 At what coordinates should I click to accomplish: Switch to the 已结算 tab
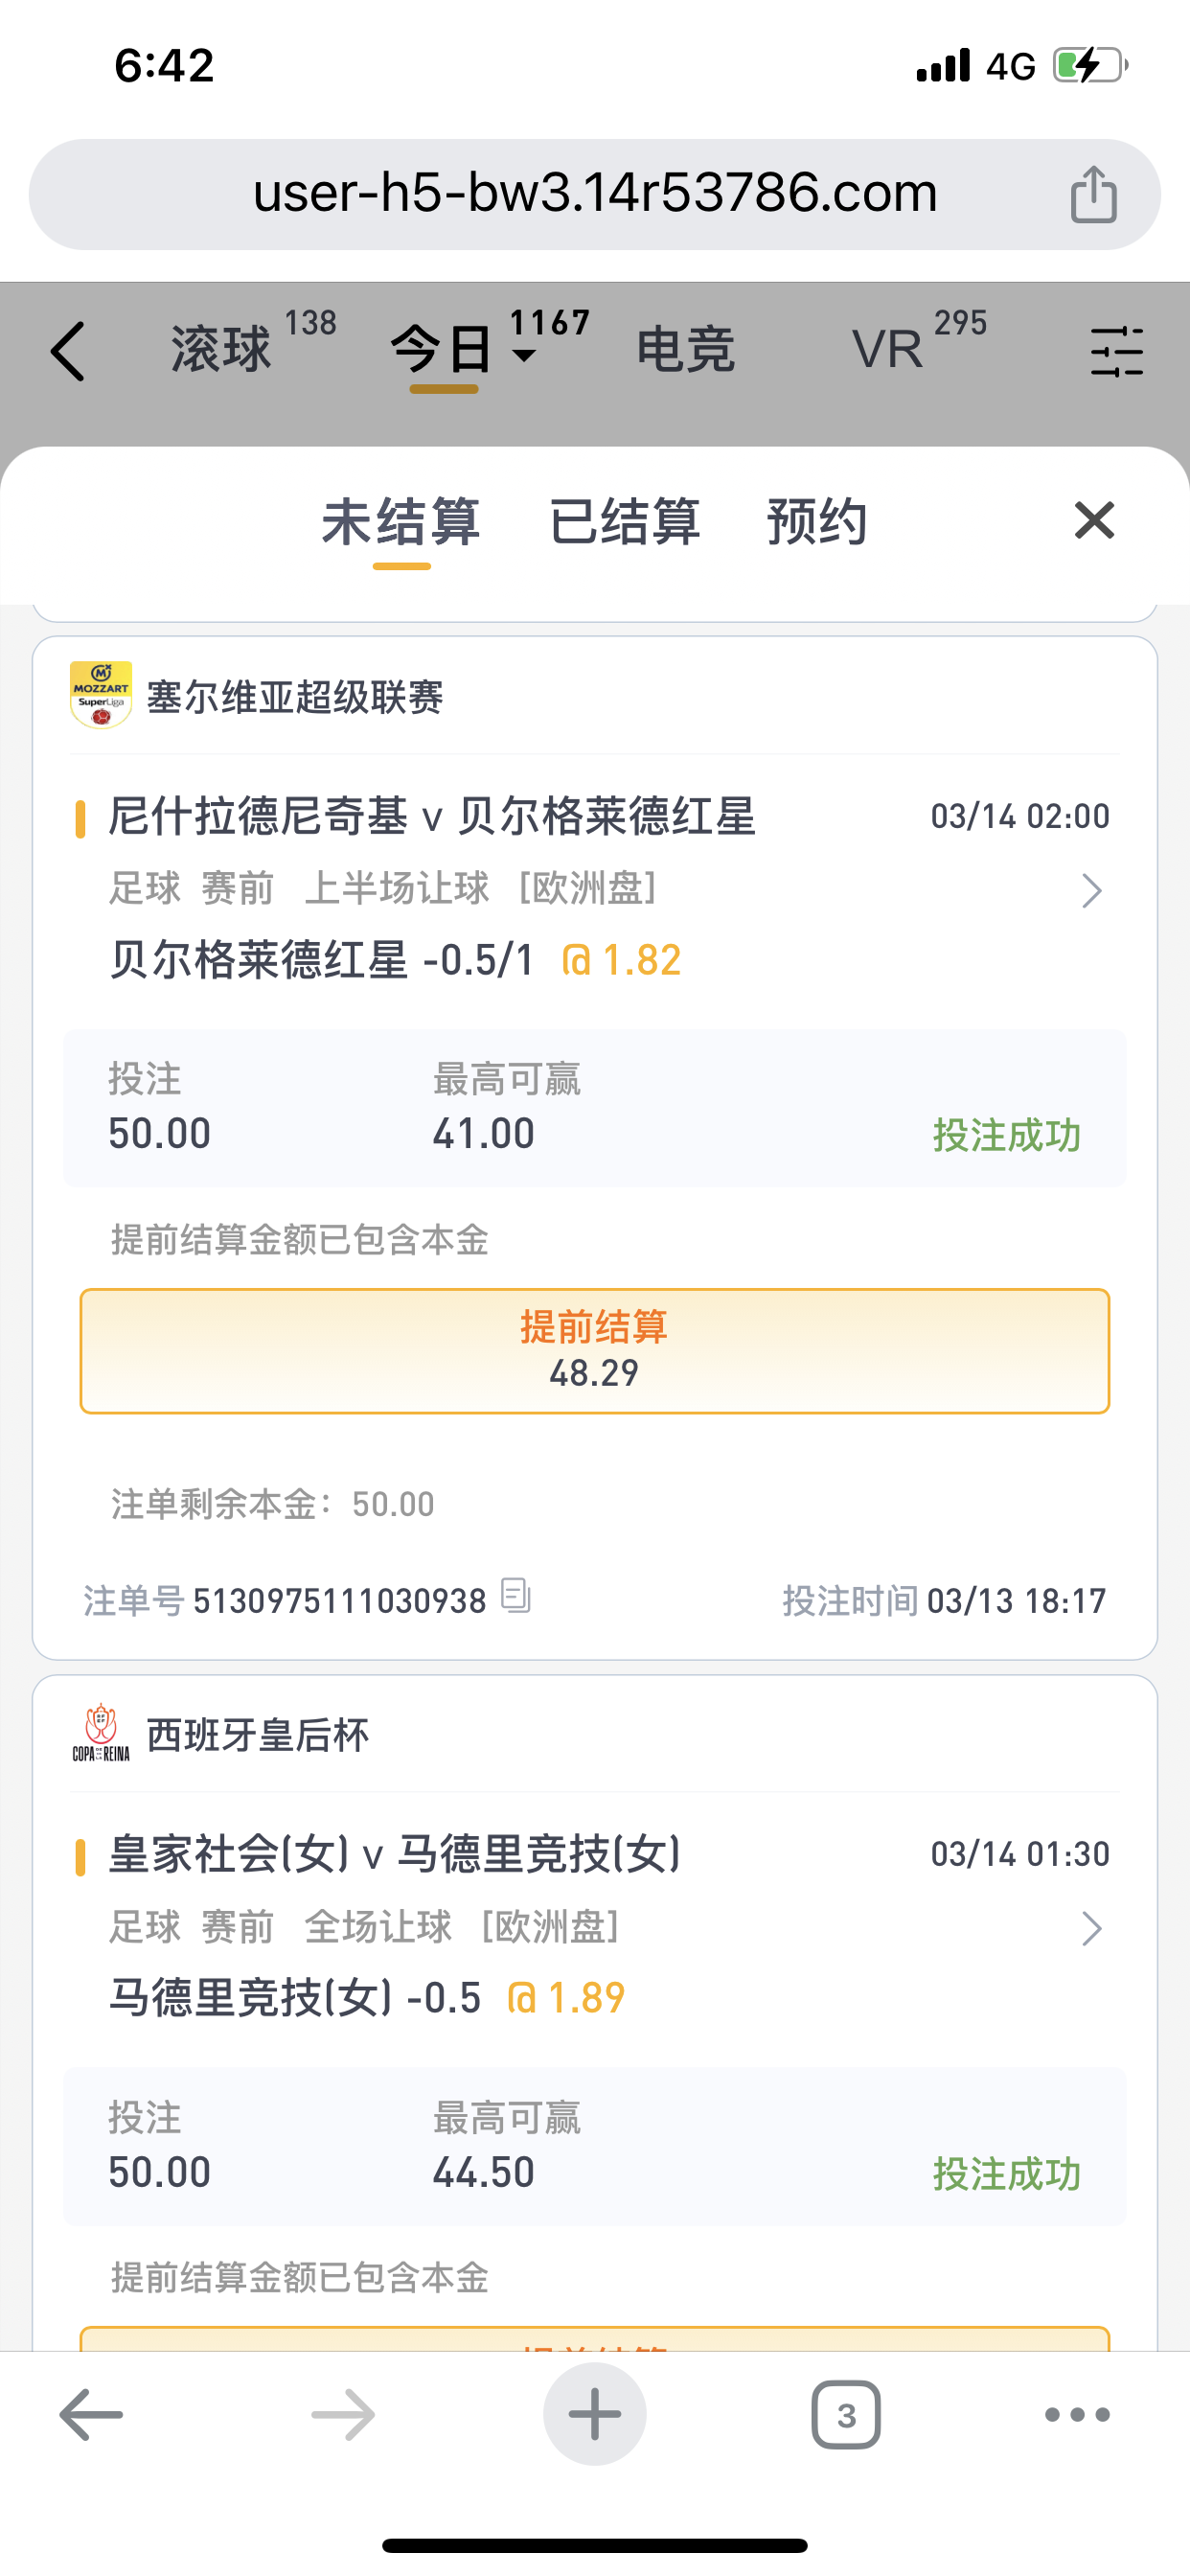[x=625, y=522]
